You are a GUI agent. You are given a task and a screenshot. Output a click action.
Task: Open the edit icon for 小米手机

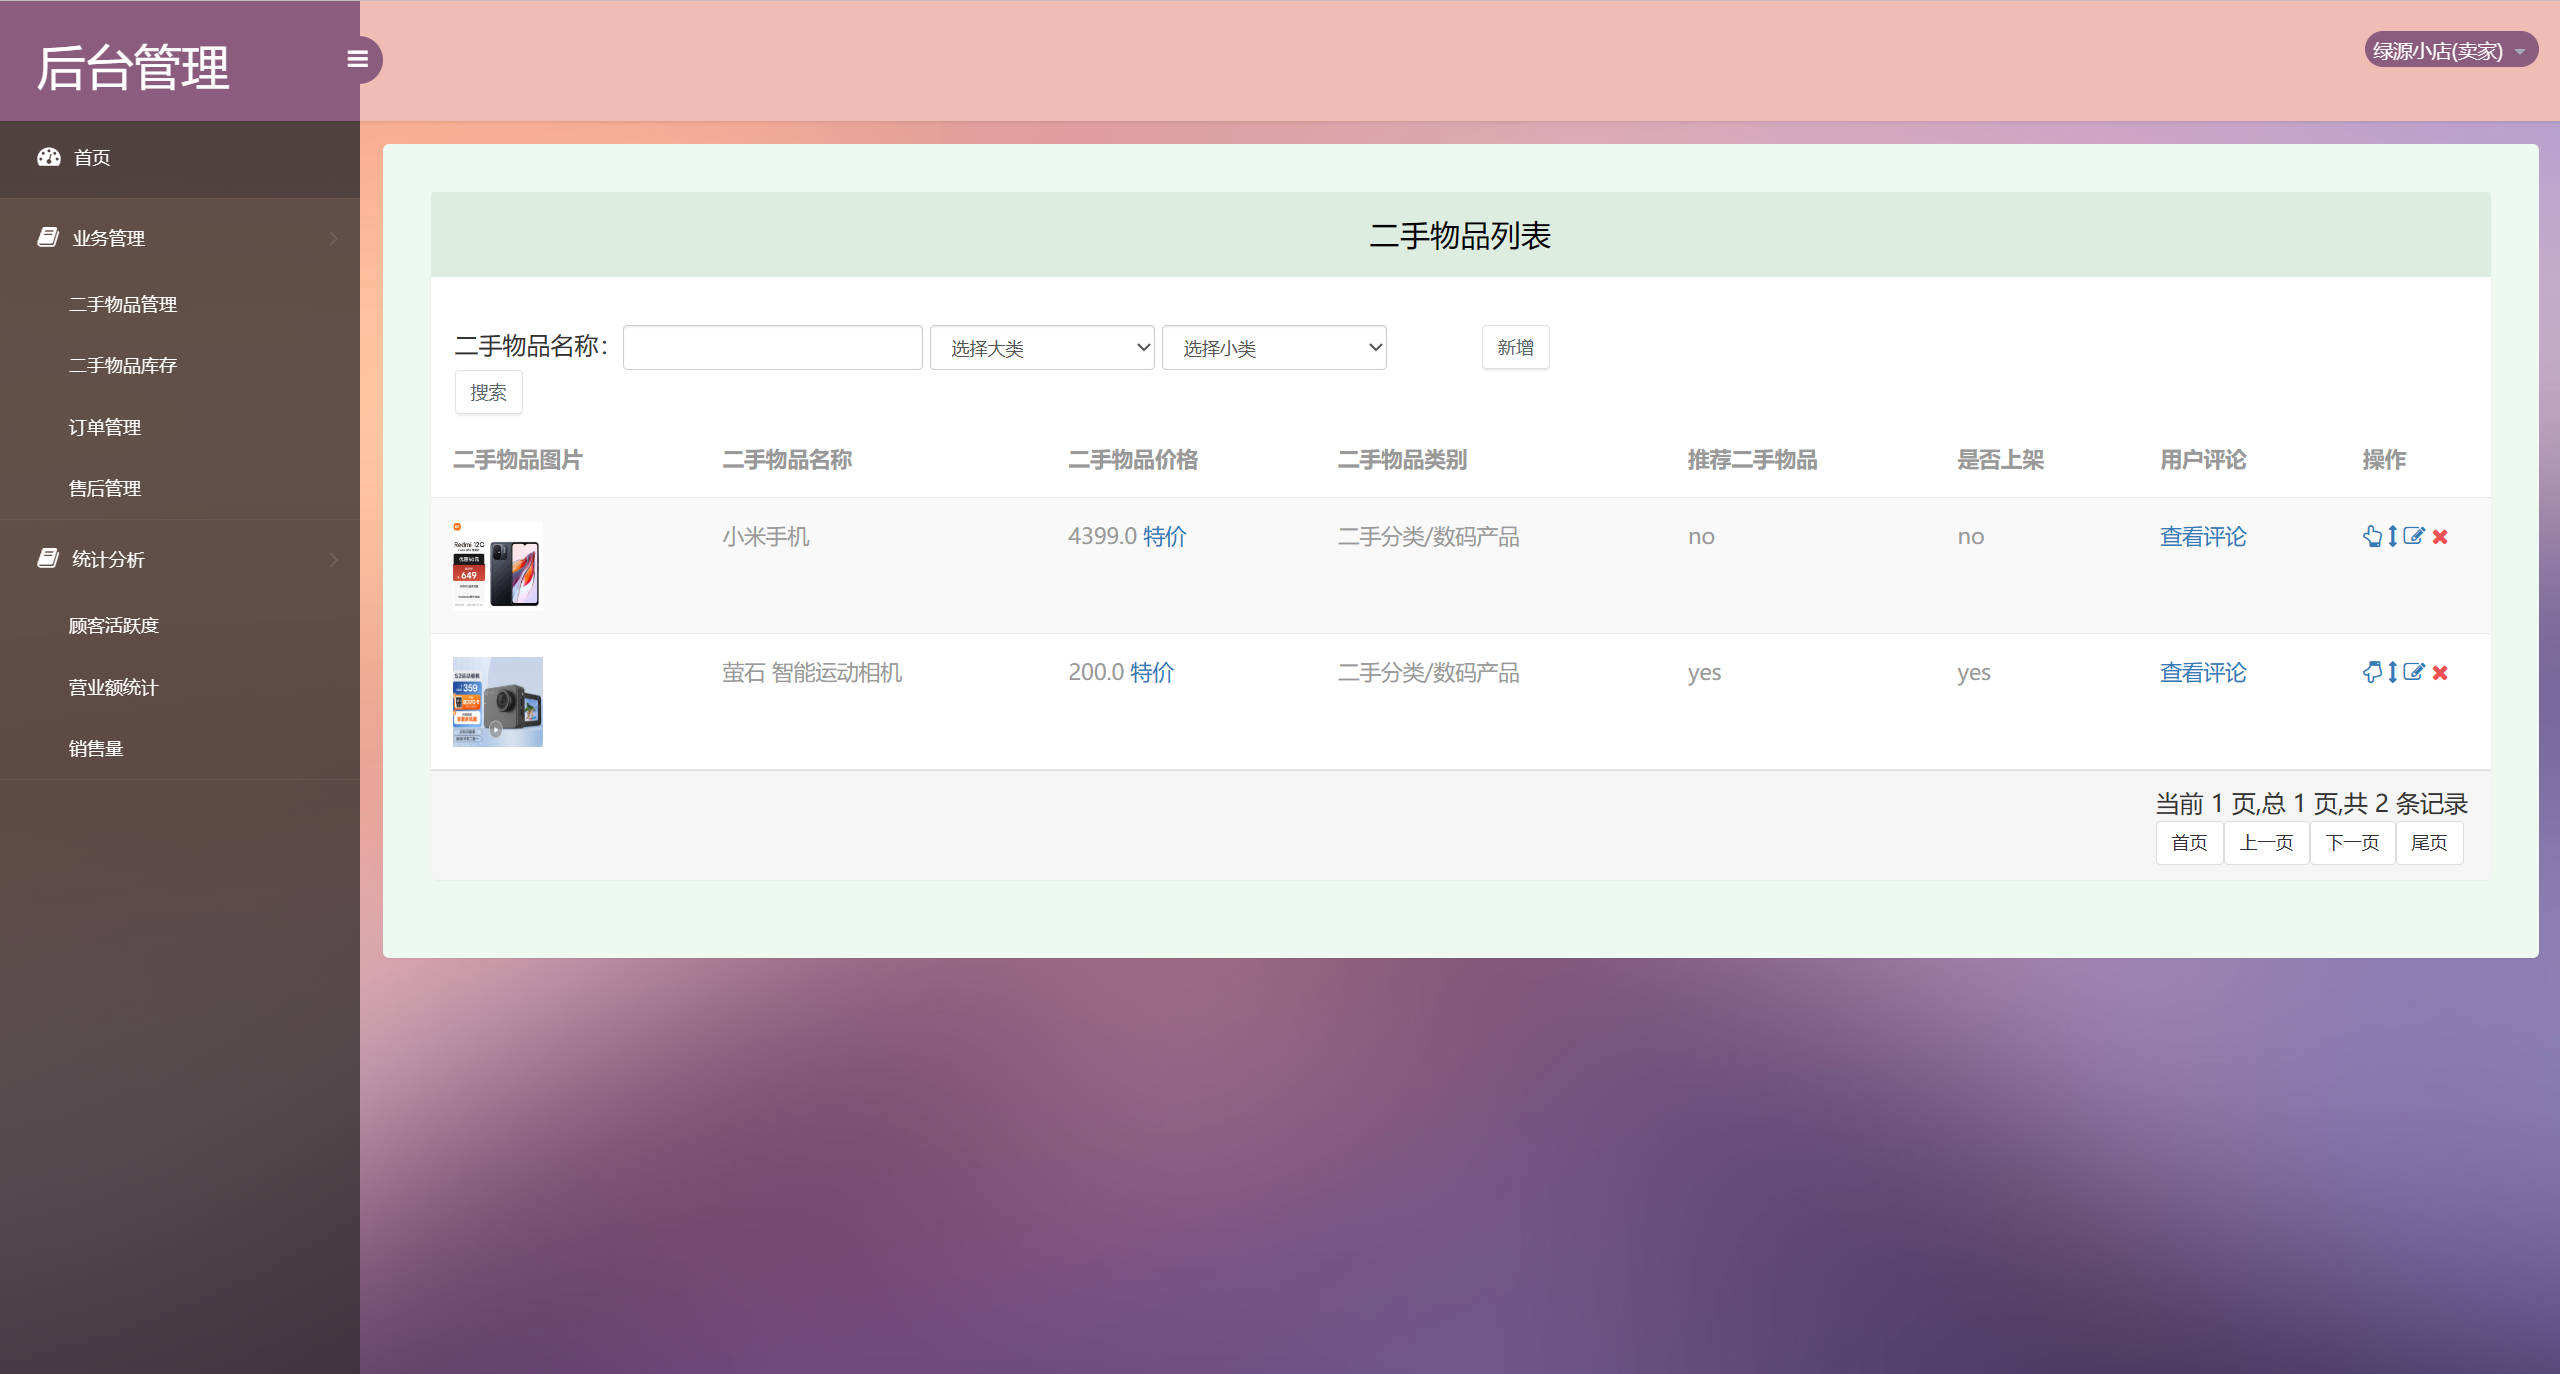(2413, 535)
